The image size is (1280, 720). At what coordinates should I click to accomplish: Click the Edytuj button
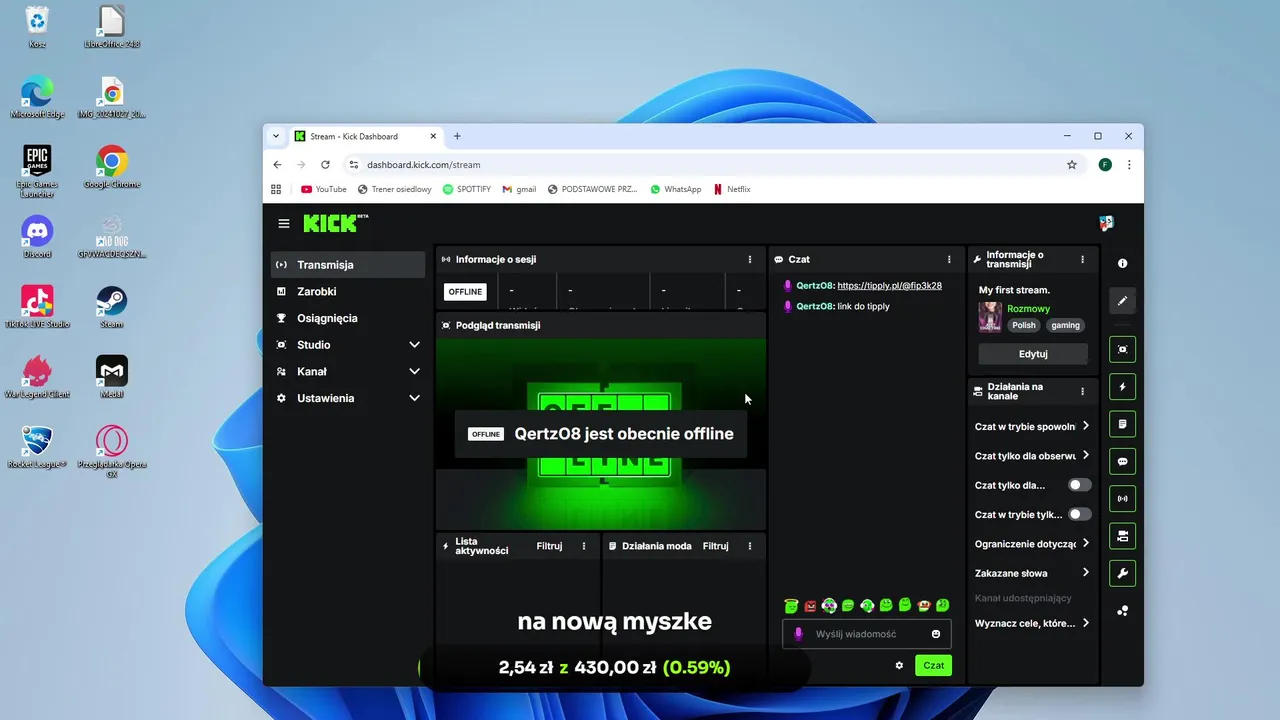click(x=1033, y=354)
